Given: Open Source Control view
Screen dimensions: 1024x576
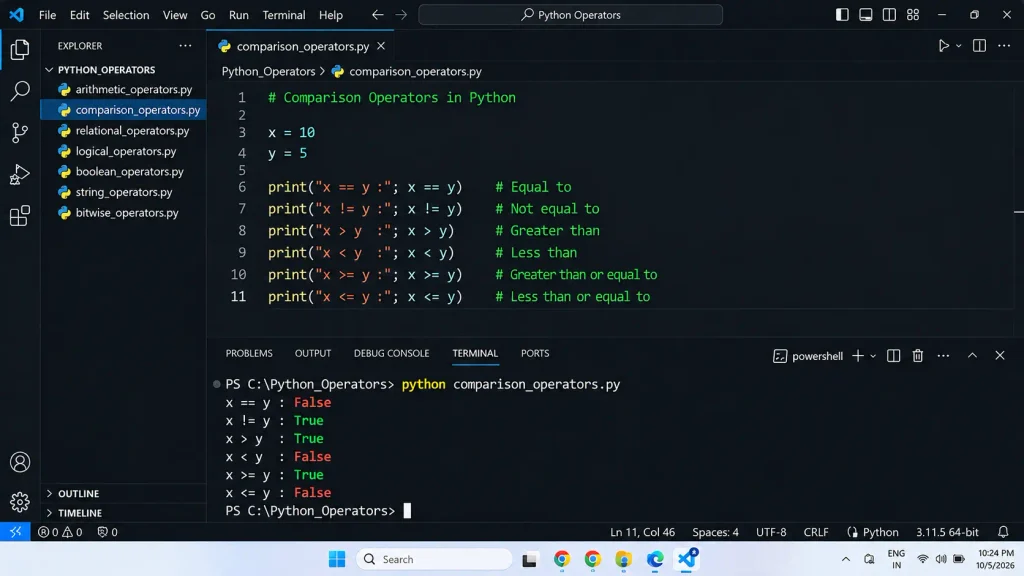Looking at the screenshot, I should pos(20,133).
